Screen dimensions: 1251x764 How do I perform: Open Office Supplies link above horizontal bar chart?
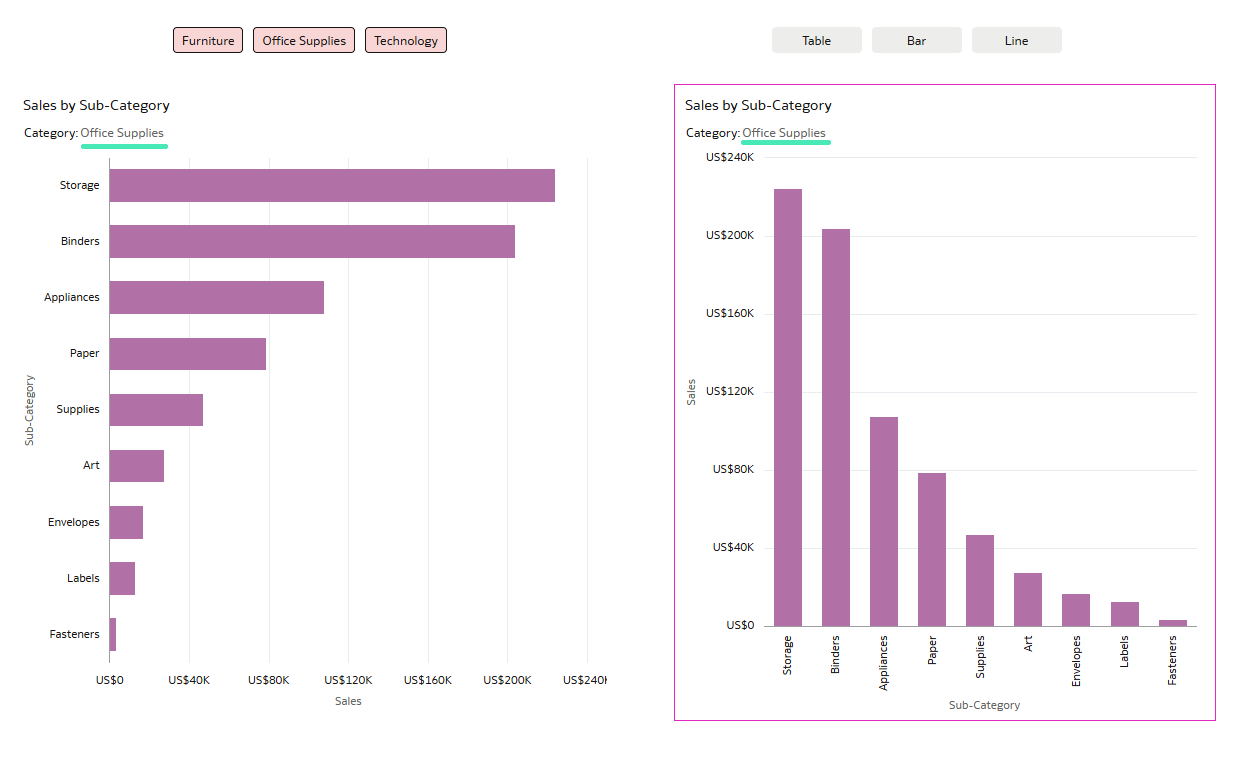pos(122,133)
